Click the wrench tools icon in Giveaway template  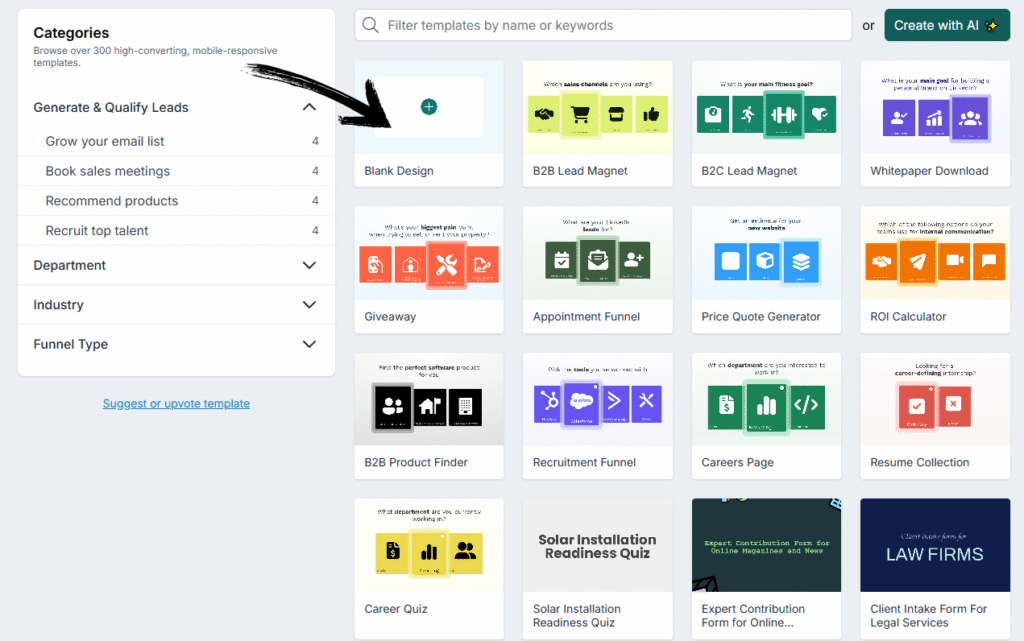point(446,264)
